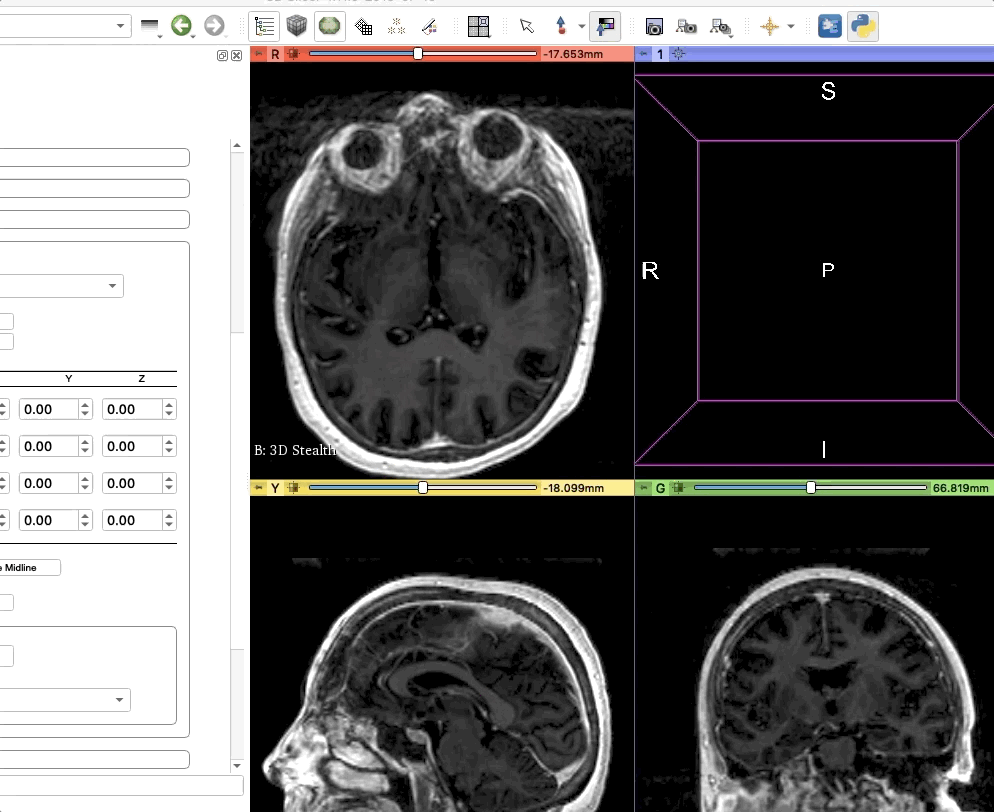This screenshot has height=812, width=994.
Task: Toggle the crosshair display
Action: point(770,27)
